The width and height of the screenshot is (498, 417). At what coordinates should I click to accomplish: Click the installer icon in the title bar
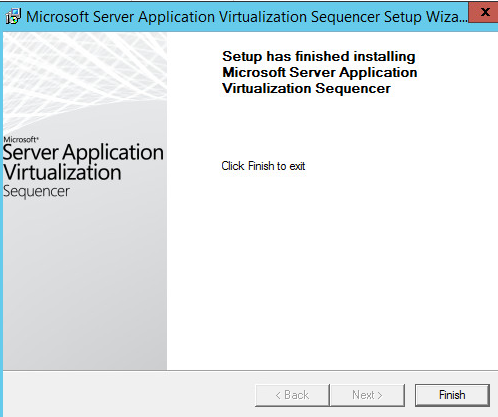(x=13, y=17)
